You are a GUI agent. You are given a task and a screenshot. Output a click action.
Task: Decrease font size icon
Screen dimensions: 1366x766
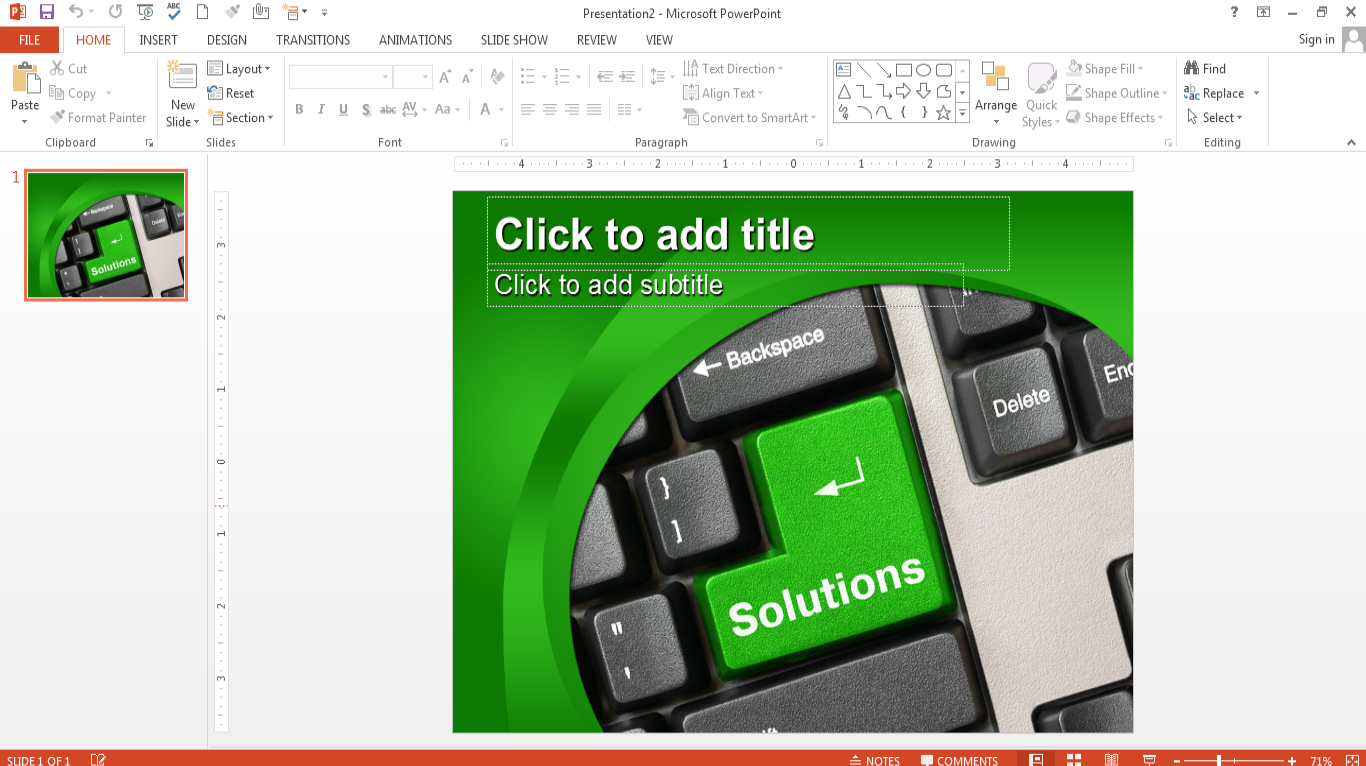click(x=467, y=77)
